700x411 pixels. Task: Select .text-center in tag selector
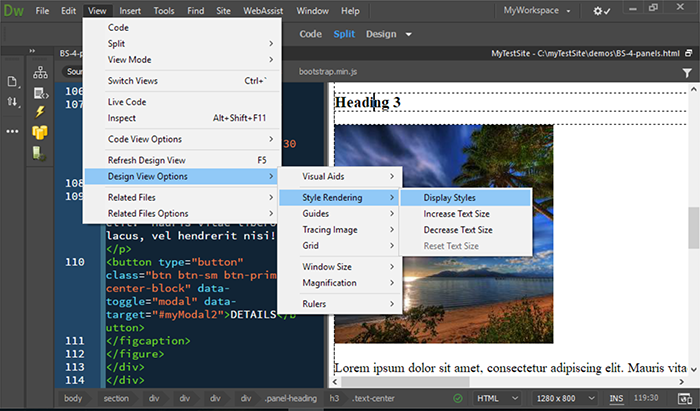pos(374,398)
